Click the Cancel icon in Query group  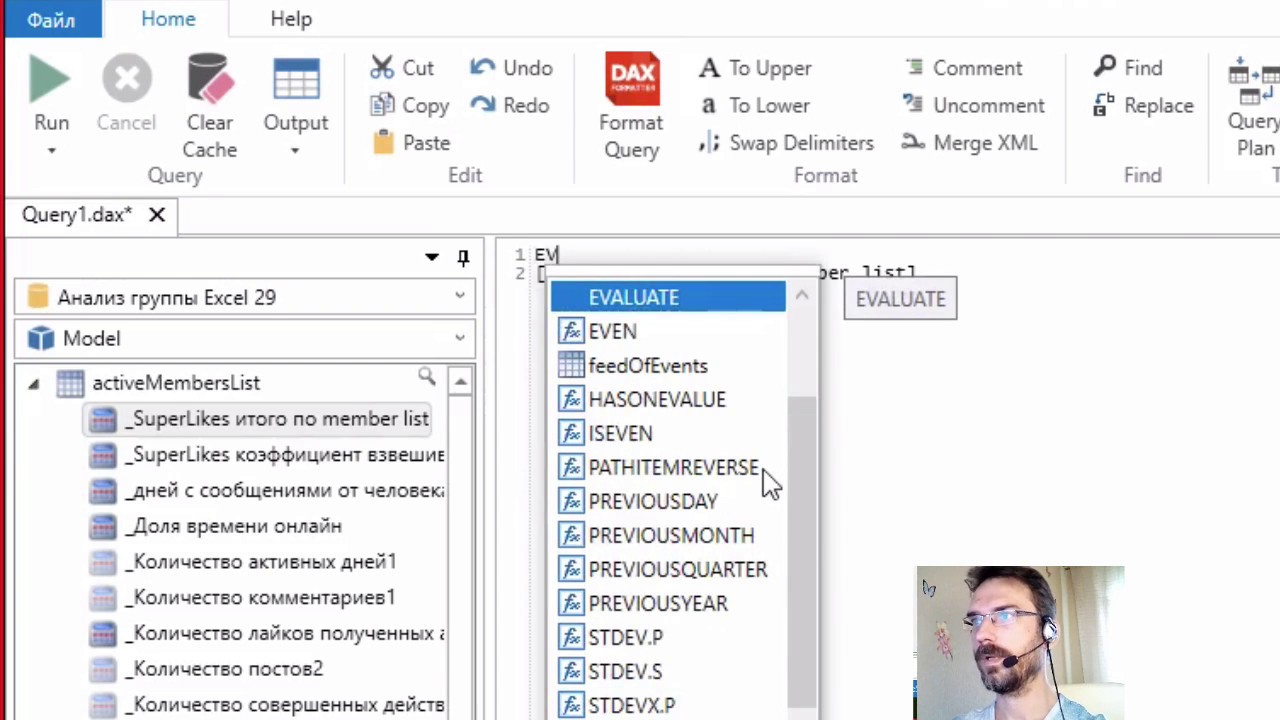[x=126, y=80]
